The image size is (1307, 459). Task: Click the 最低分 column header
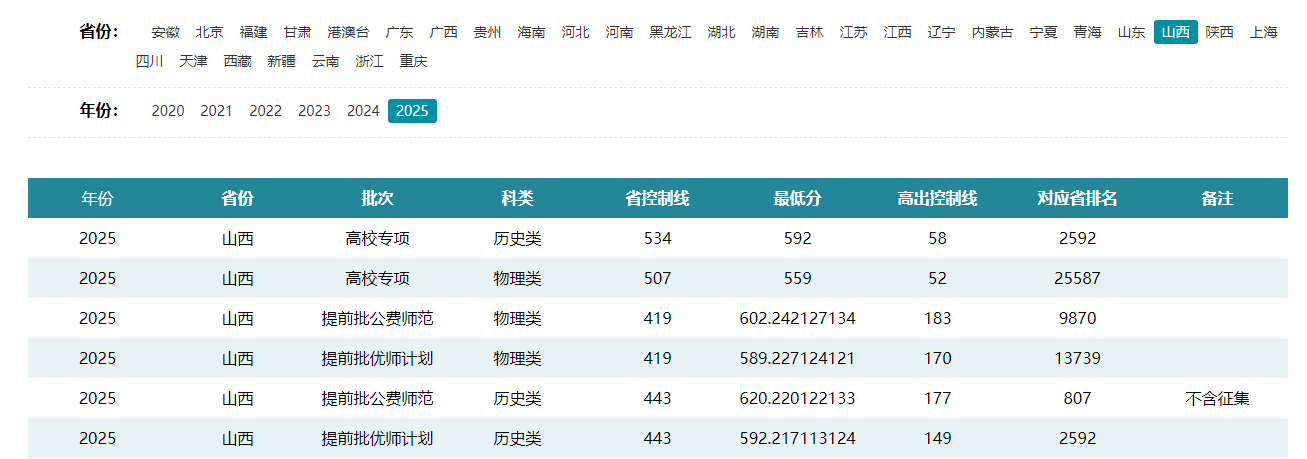tap(797, 198)
